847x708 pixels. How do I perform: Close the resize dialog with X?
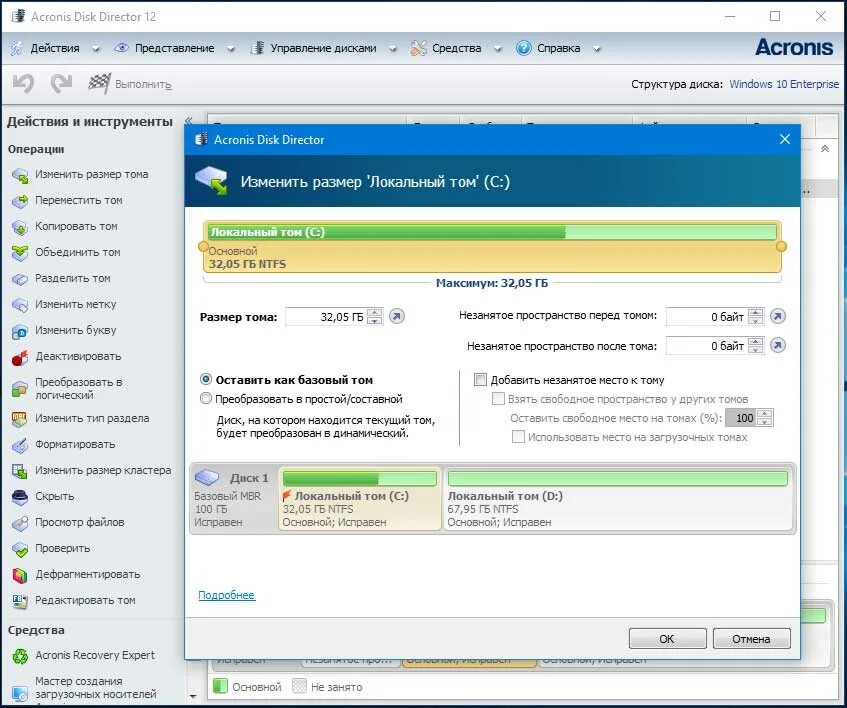click(x=785, y=139)
